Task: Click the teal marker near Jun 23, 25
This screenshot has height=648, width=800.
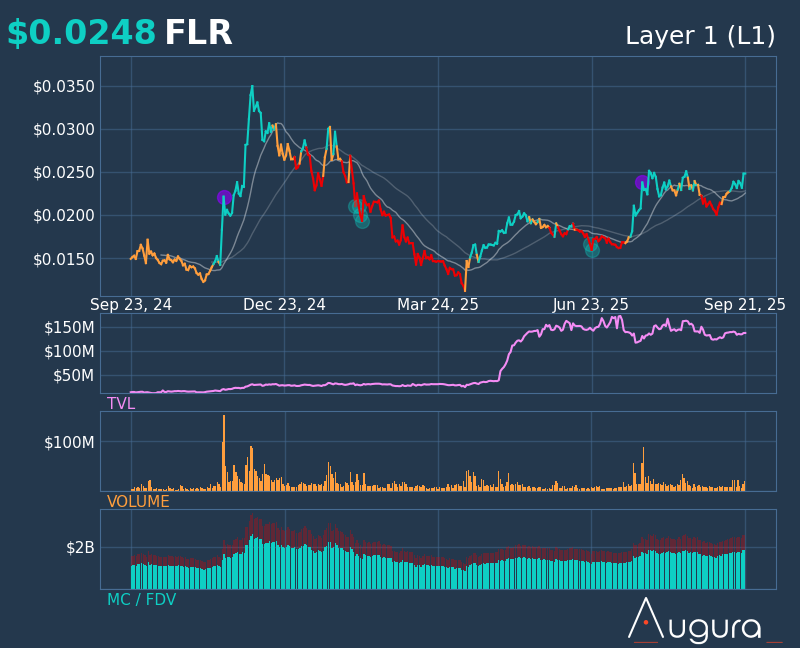Action: [x=591, y=248]
